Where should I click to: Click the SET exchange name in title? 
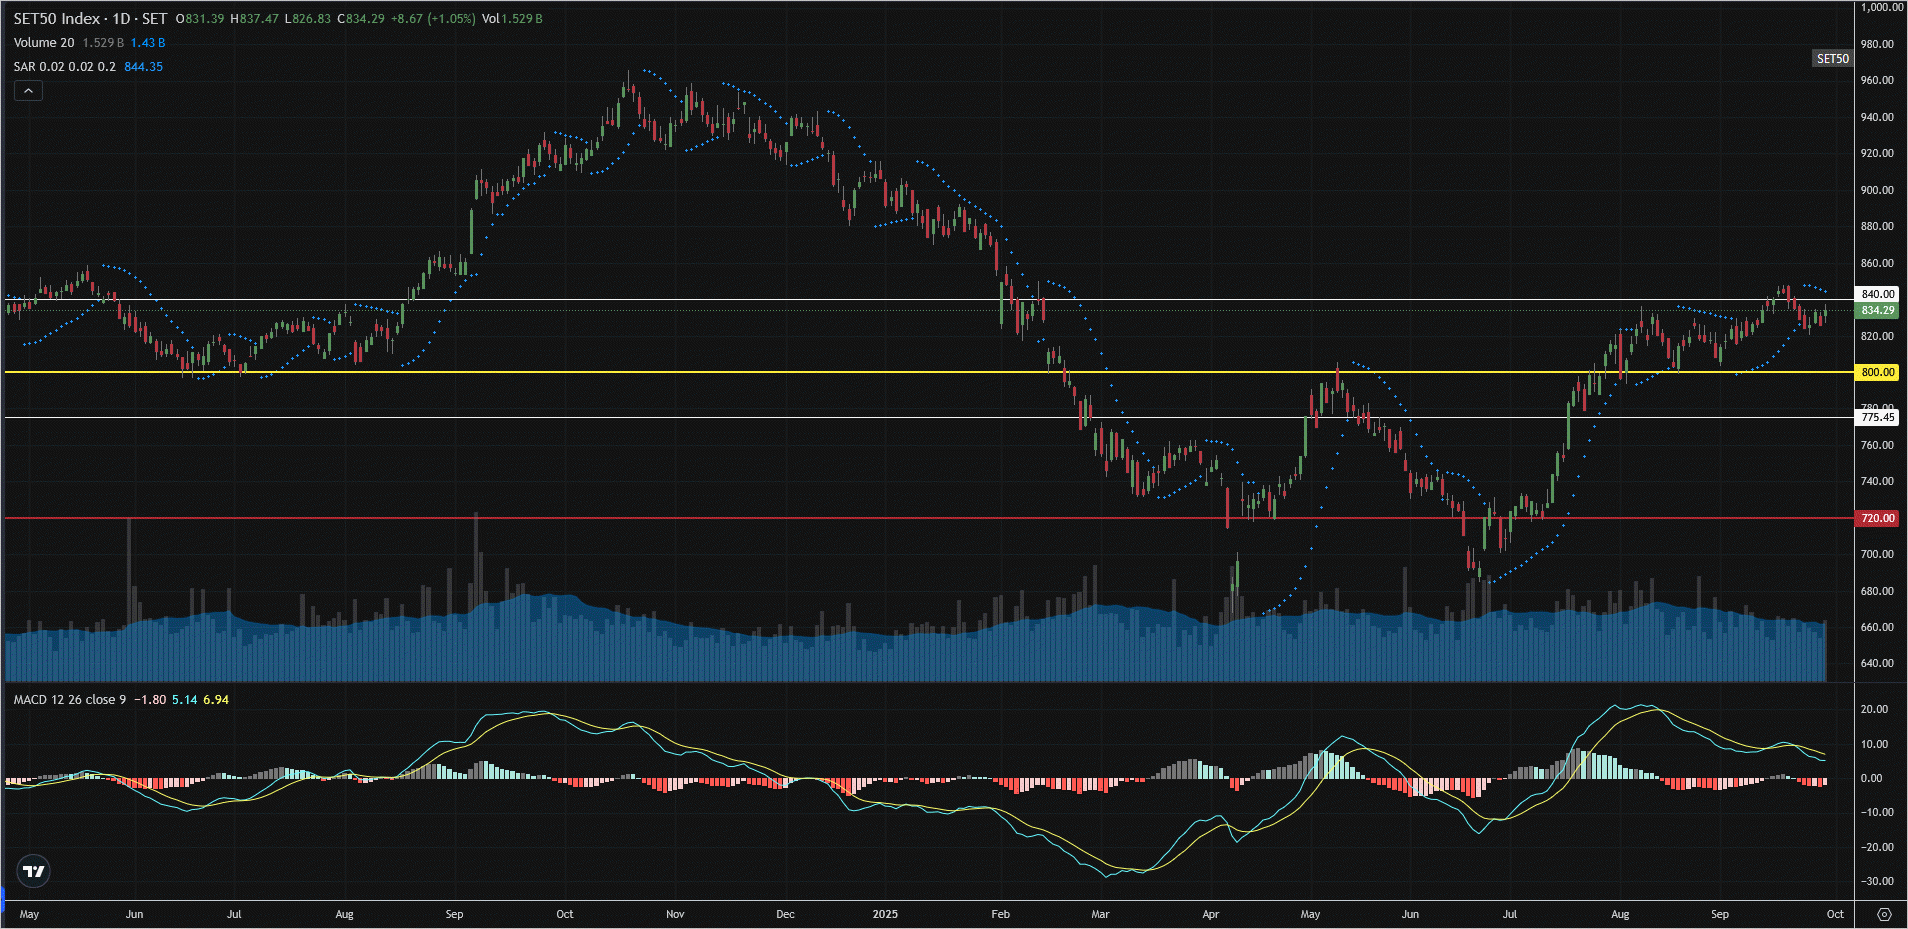154,19
